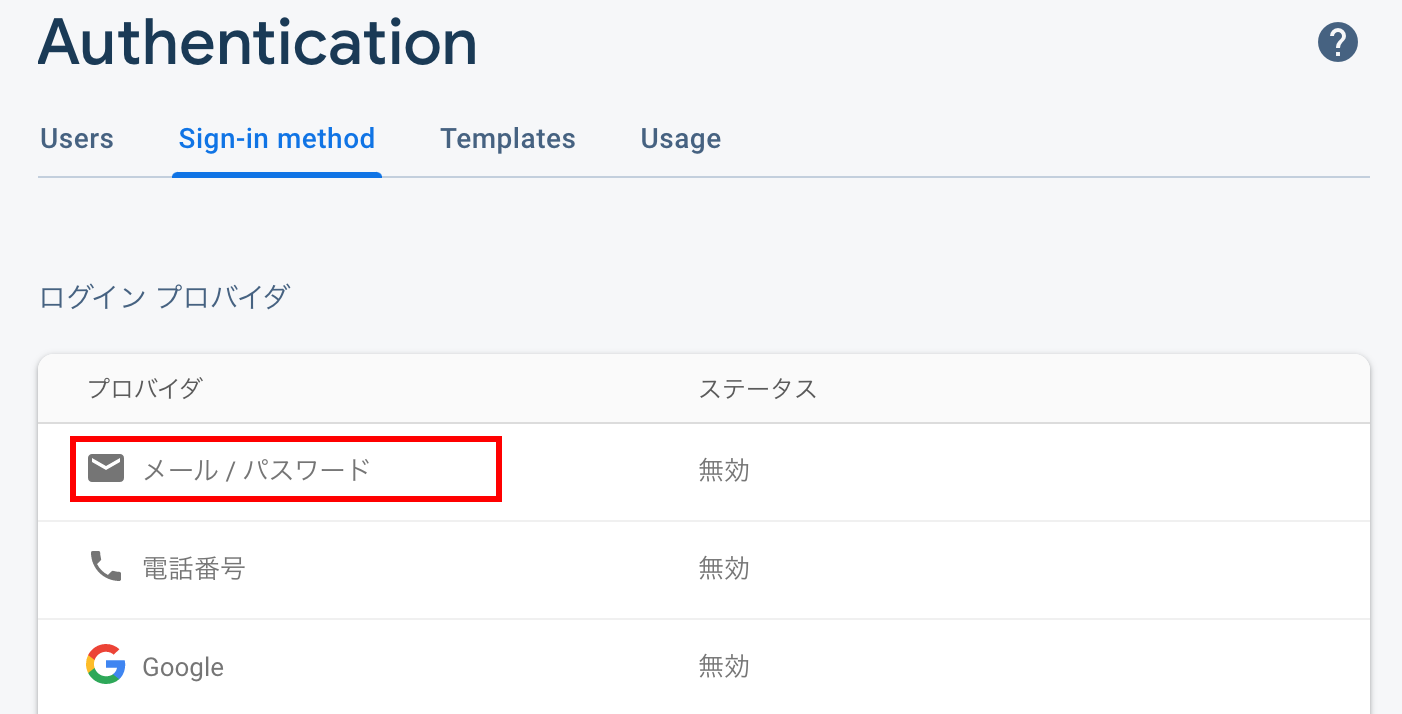Viewport: 1402px width, 714px height.
Task: Click the Google logo icon
Action: click(106, 665)
